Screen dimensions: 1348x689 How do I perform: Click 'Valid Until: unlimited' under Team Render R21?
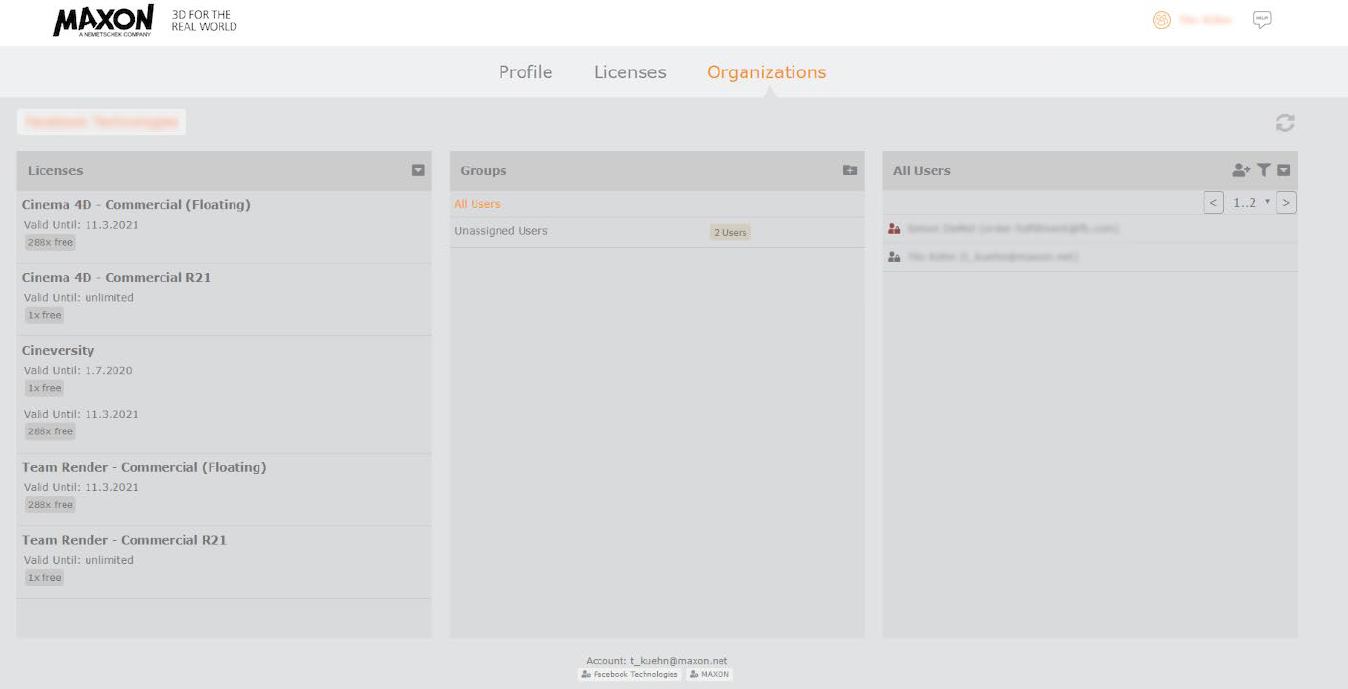coord(78,560)
